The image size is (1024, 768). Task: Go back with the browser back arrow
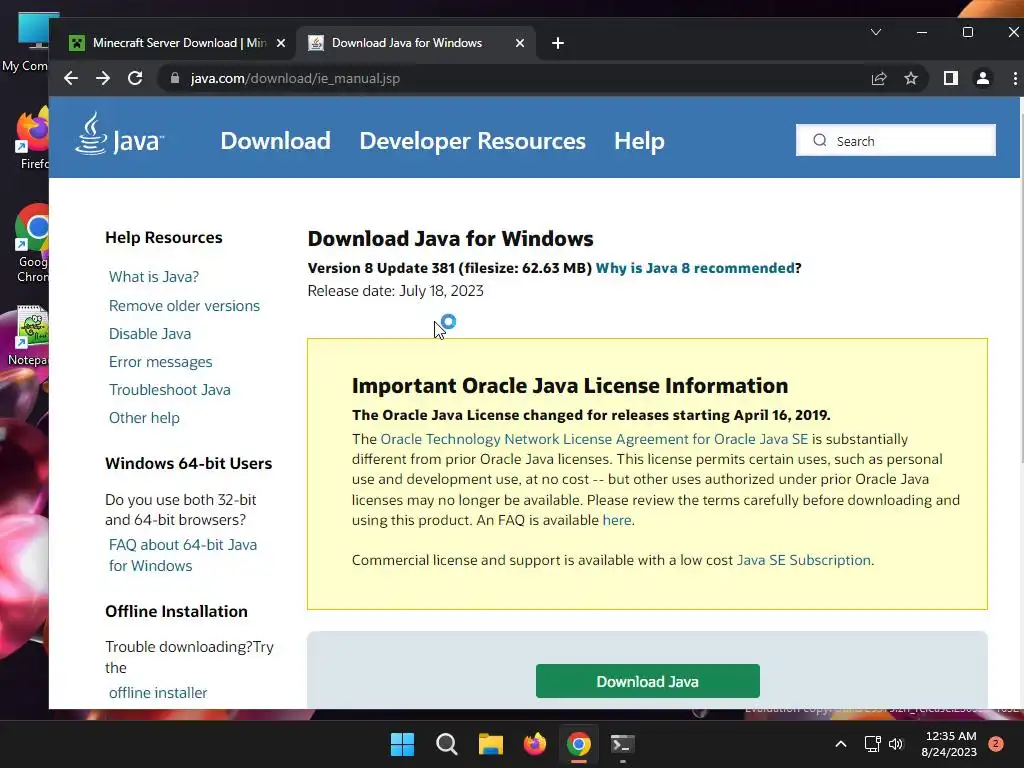pyautogui.click(x=71, y=78)
